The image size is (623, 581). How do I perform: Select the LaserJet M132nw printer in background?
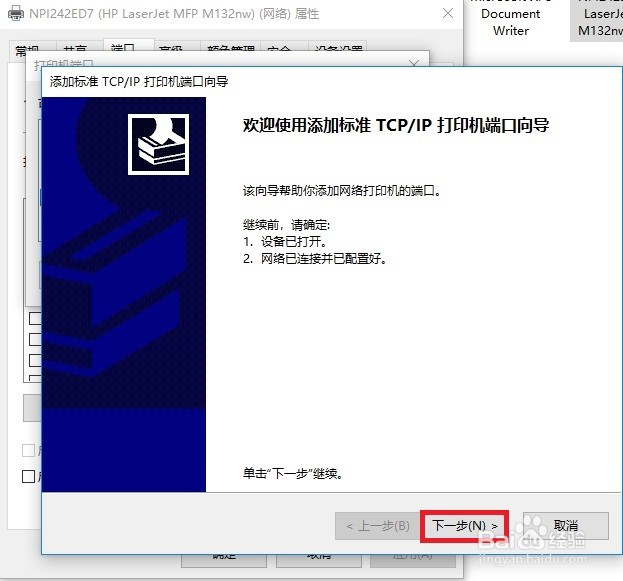(599, 20)
